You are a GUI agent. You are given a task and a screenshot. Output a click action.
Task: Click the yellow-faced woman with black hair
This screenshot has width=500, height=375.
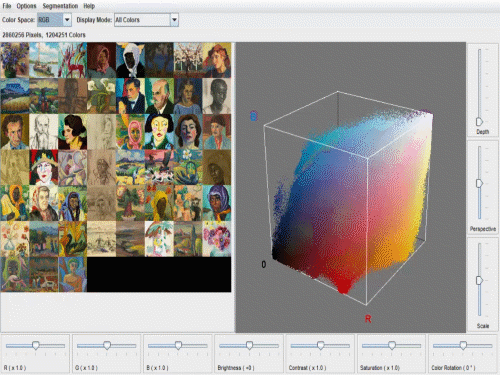[159, 132]
